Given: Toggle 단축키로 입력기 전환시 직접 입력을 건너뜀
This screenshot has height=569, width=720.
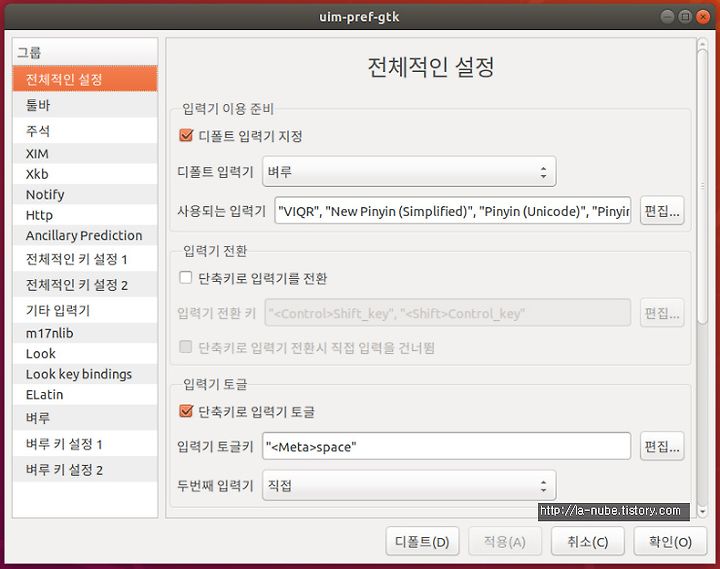Looking at the screenshot, I should [x=186, y=347].
